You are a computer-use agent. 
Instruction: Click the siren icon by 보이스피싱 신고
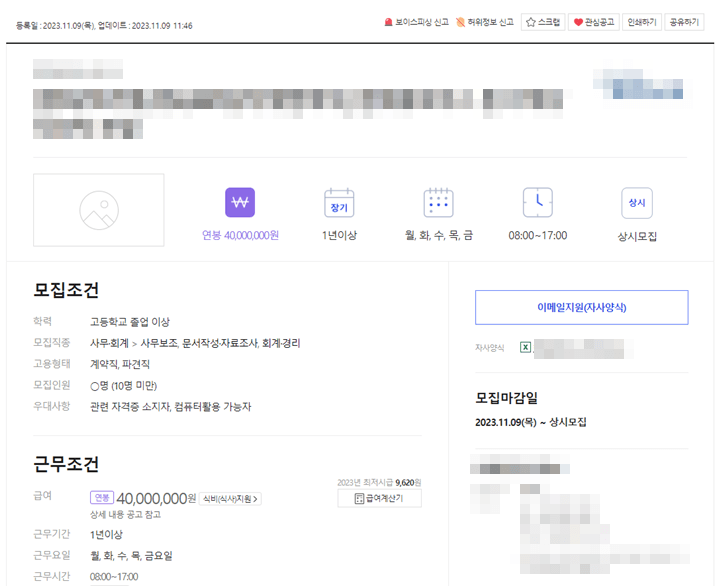[x=388, y=22]
